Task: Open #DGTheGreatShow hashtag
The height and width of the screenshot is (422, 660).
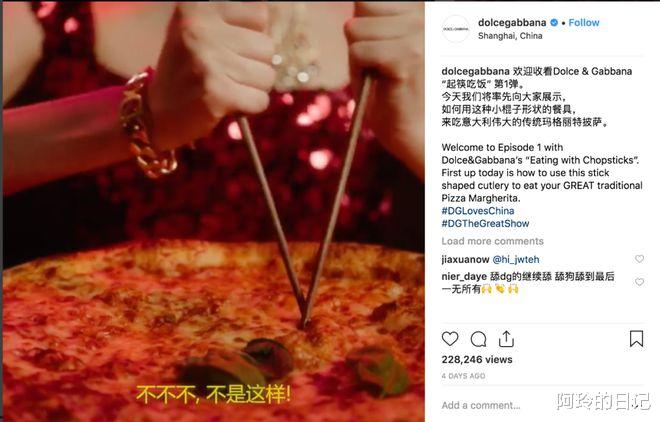Action: click(485, 223)
